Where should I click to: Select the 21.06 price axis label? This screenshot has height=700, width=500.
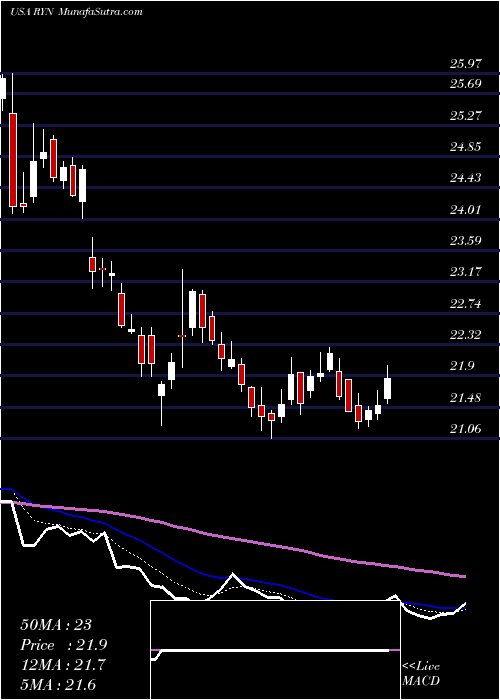click(466, 429)
